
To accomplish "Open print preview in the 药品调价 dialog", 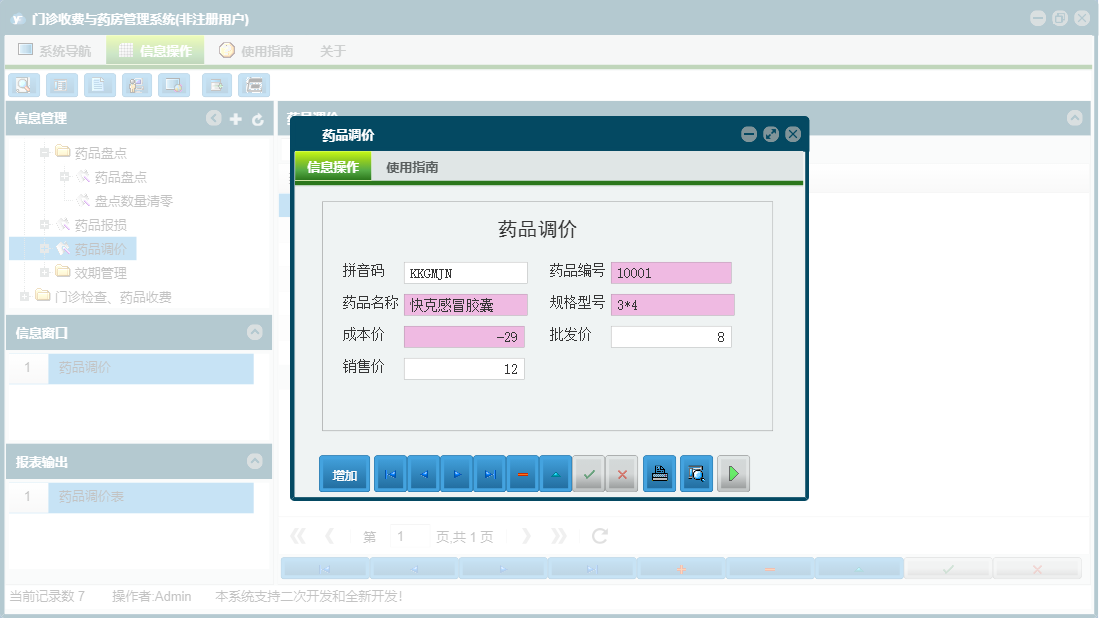I will pos(696,473).
